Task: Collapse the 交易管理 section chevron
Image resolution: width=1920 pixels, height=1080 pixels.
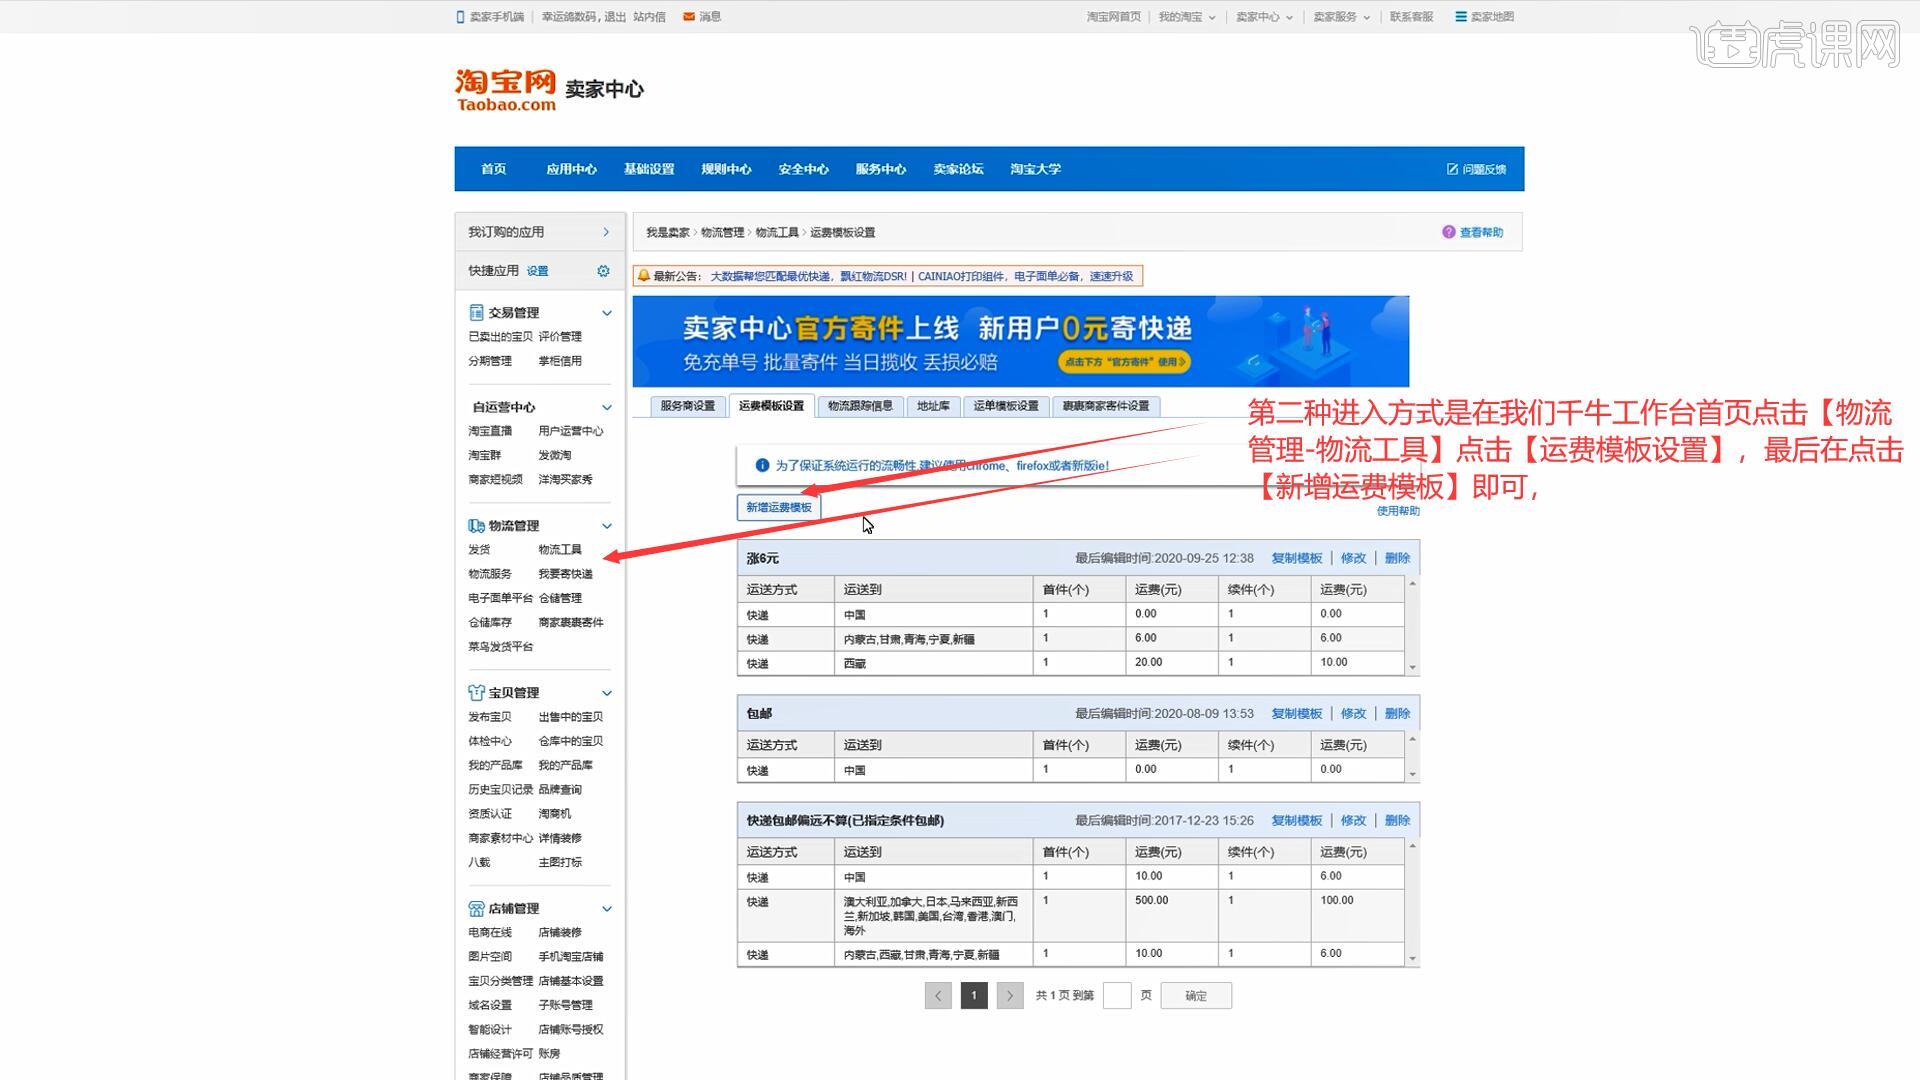Action: (606, 313)
